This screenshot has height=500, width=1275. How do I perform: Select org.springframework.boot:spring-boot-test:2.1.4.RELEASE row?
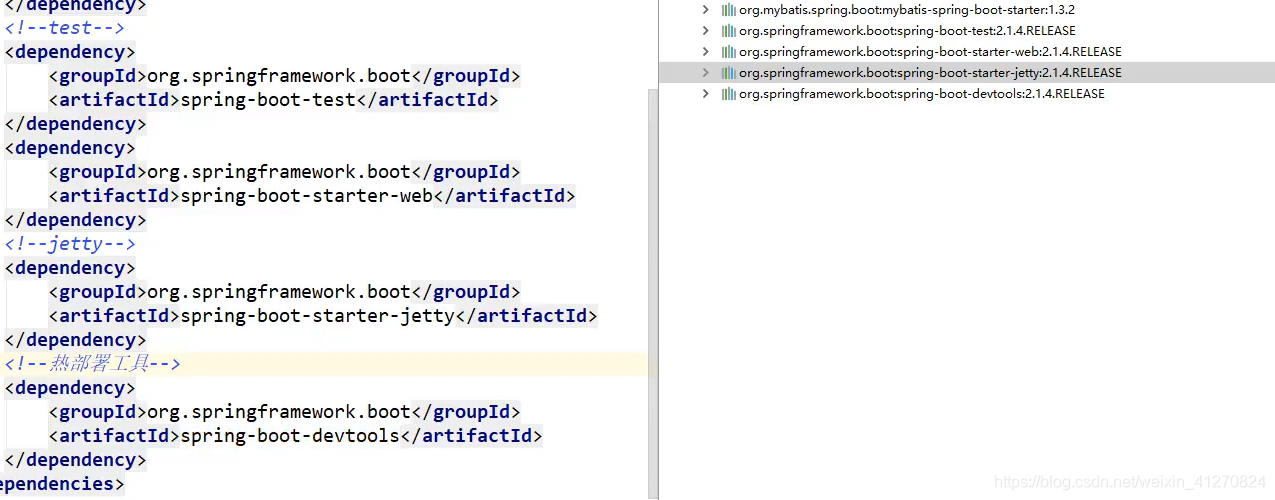[x=967, y=31]
